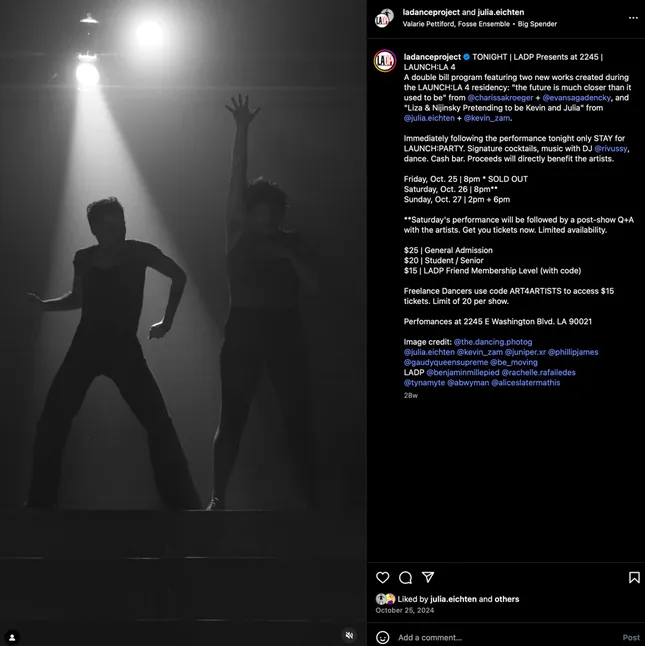
Task: Click the dancers silhouette photo
Action: [x=183, y=323]
